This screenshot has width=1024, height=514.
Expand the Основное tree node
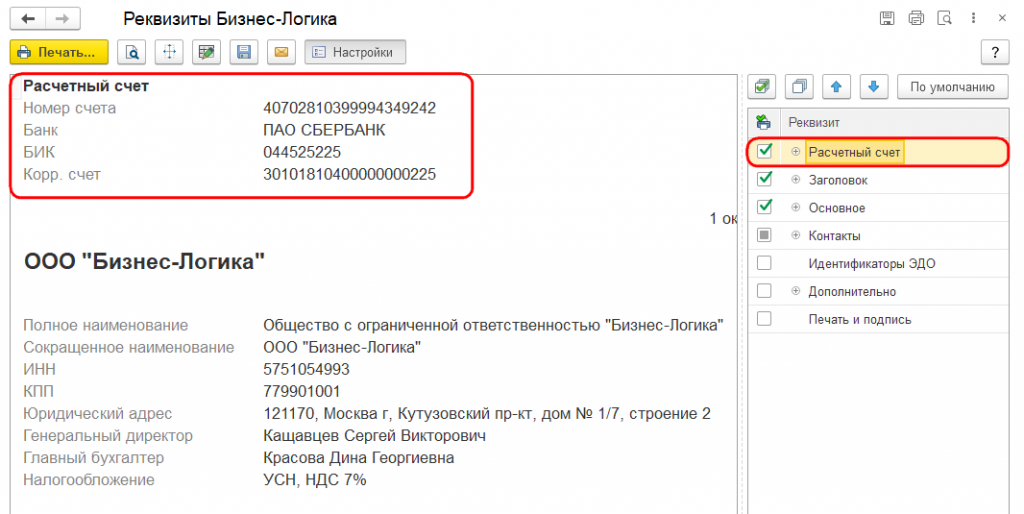tap(795, 208)
